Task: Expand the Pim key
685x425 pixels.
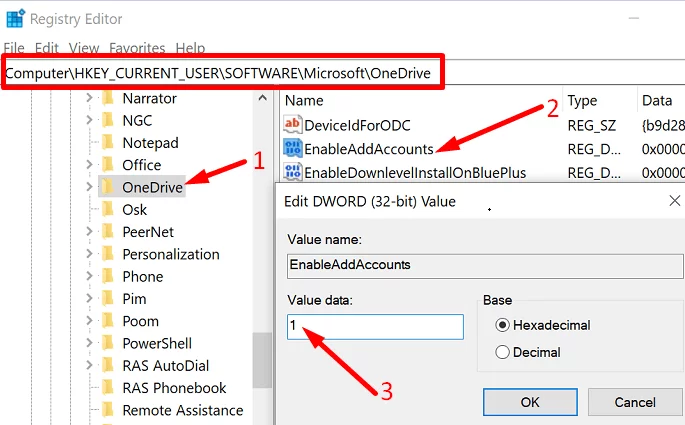Action: [x=89, y=298]
